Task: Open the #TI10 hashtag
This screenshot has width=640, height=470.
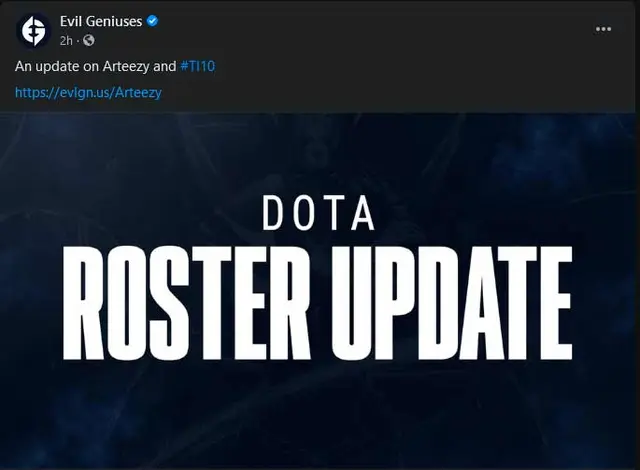Action: tap(198, 66)
